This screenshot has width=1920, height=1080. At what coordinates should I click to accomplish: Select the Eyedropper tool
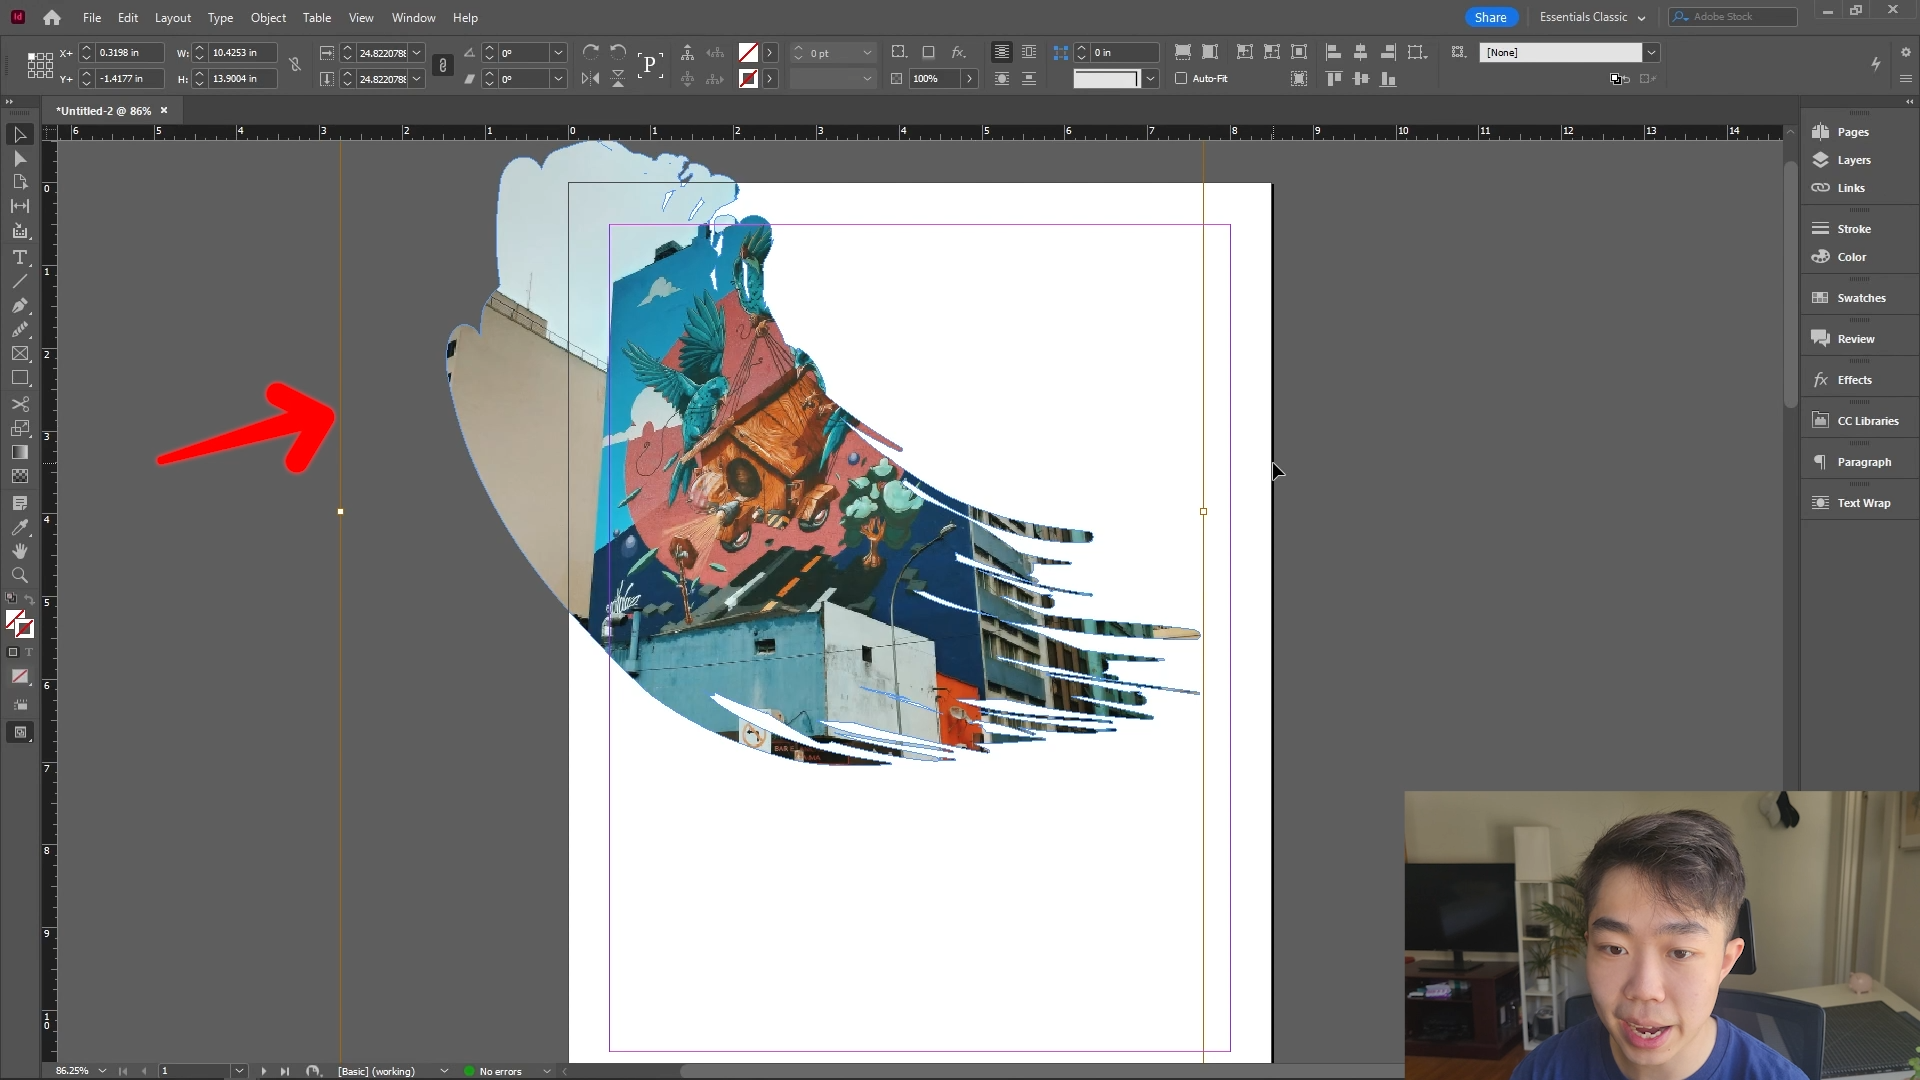(20, 527)
